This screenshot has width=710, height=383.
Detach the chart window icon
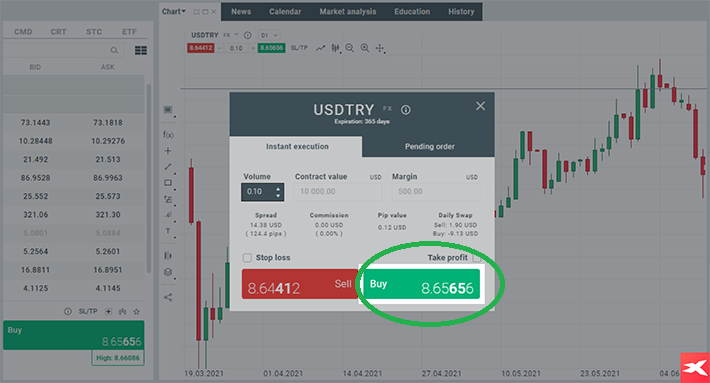197,12
